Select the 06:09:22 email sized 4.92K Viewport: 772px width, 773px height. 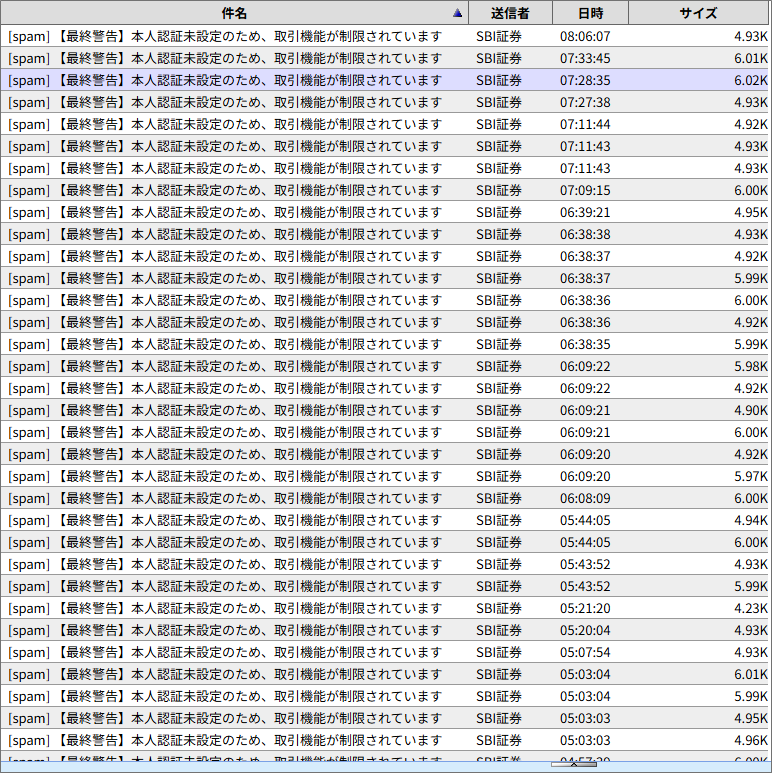(x=385, y=388)
